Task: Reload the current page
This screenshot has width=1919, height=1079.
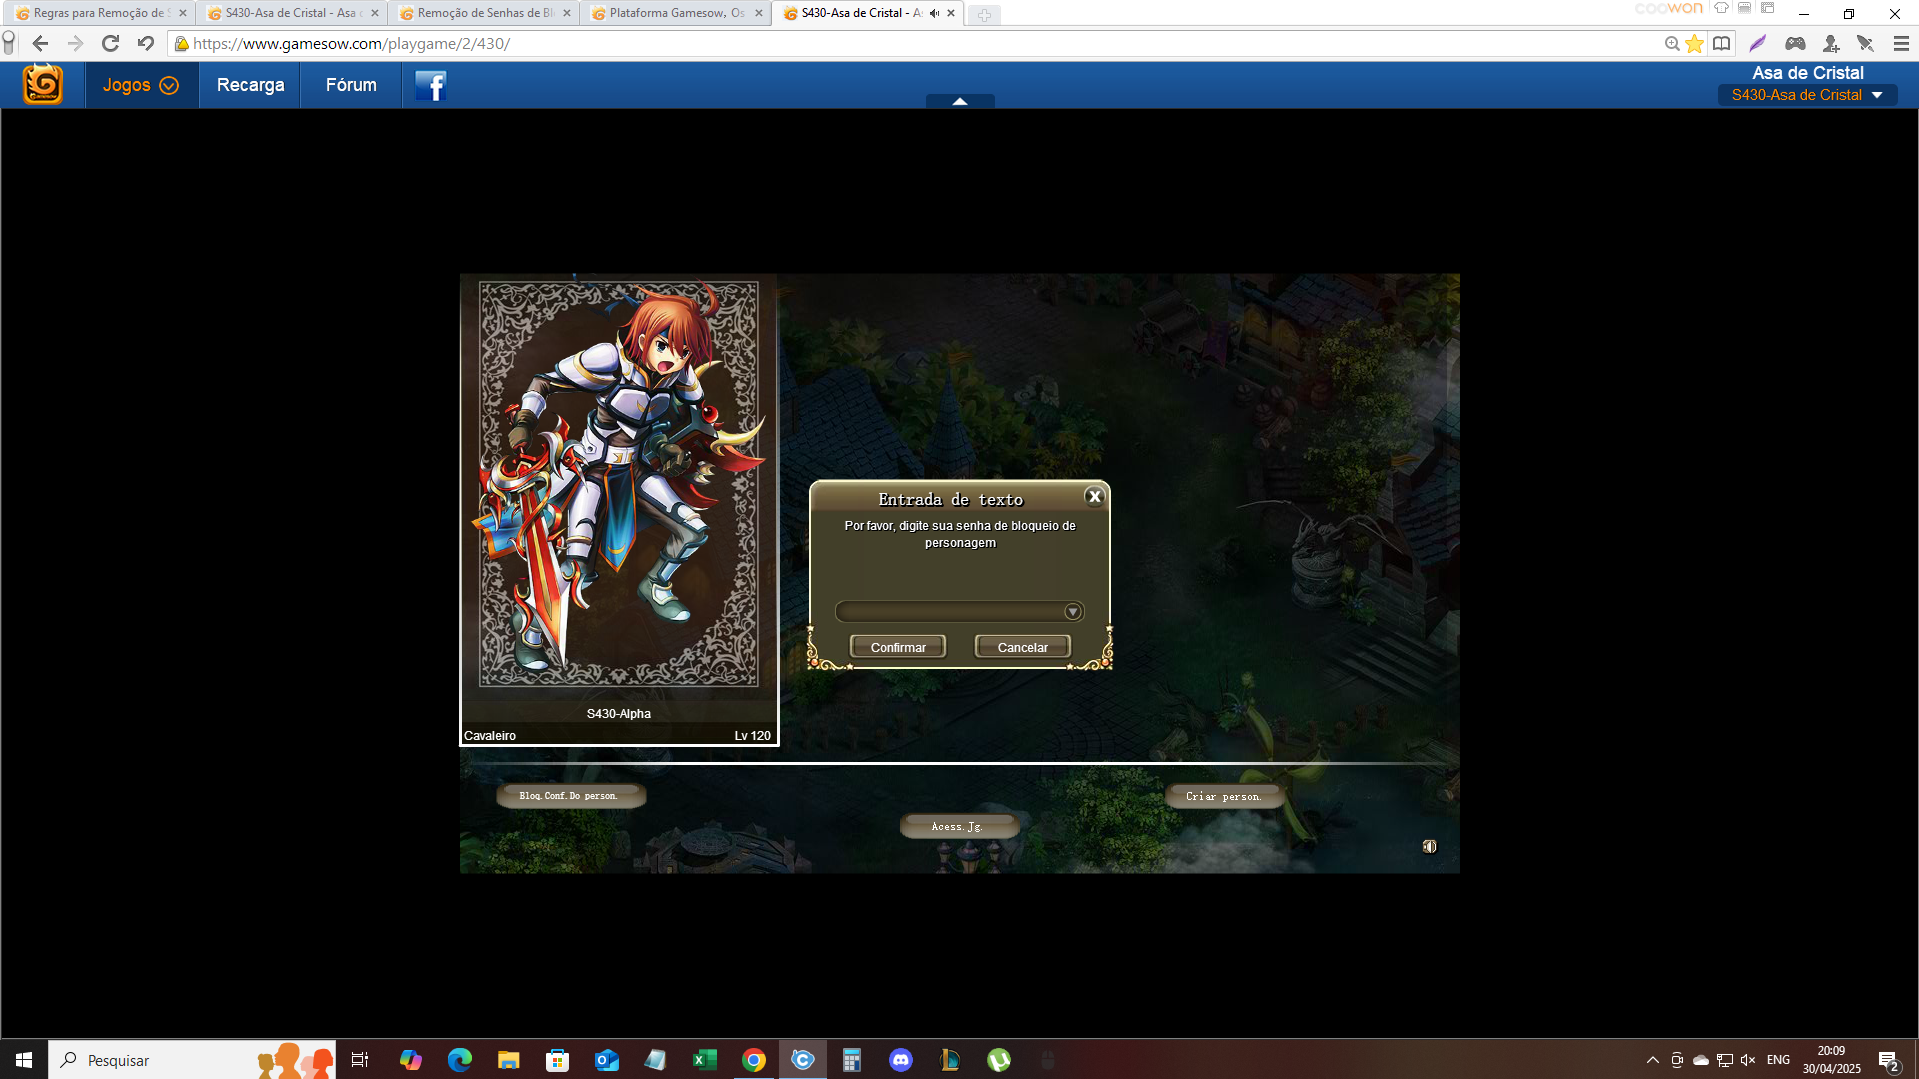Action: [111, 43]
